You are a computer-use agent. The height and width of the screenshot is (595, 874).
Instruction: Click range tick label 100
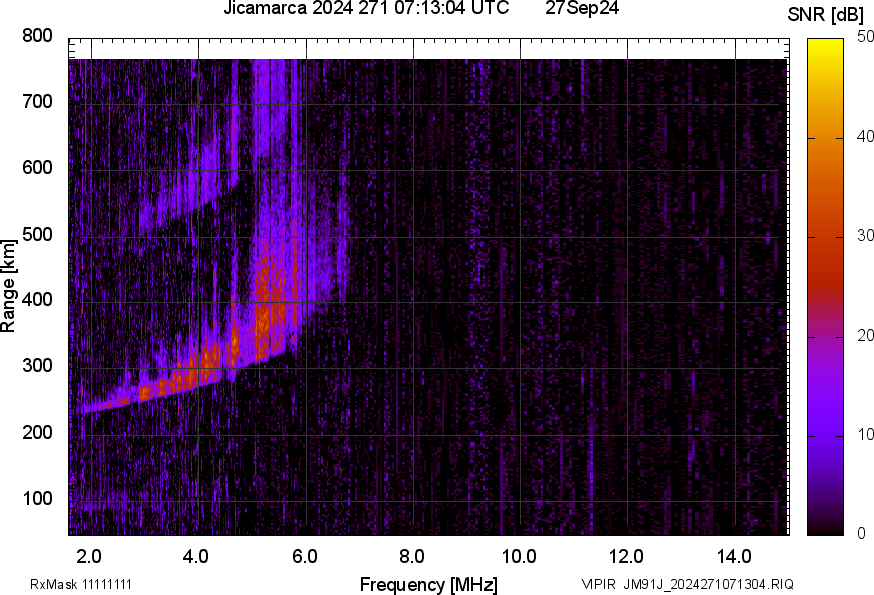pos(37,498)
